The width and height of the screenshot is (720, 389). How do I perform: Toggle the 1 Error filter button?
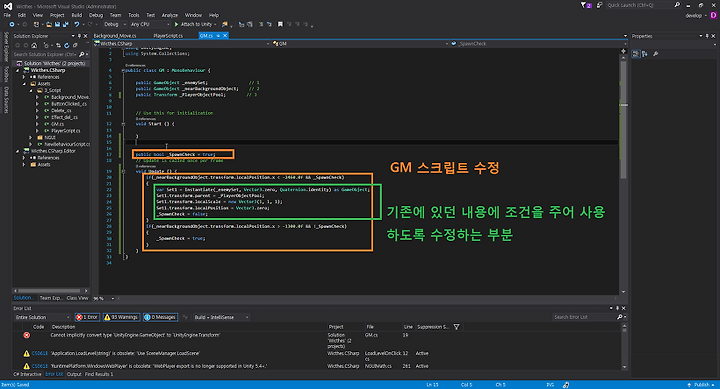click(x=87, y=317)
